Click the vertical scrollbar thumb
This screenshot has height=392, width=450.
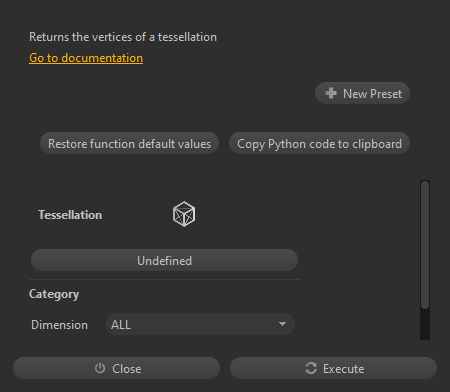pyautogui.click(x=425, y=245)
